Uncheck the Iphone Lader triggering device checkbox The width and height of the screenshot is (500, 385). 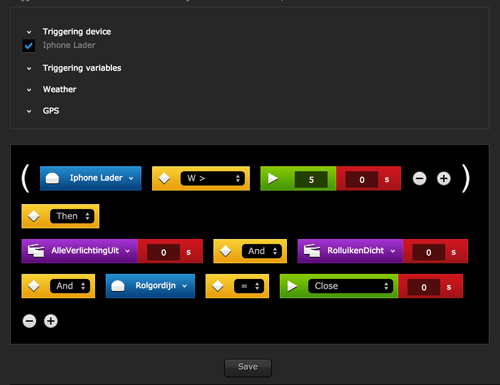(29, 46)
